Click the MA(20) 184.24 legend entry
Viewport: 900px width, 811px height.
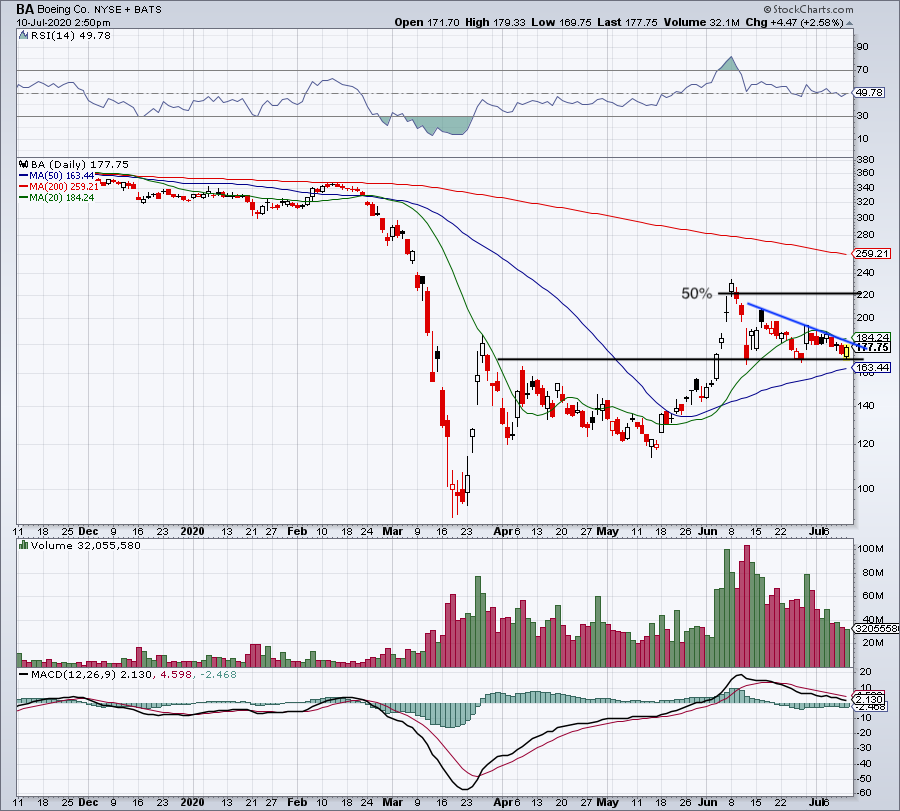(56, 197)
